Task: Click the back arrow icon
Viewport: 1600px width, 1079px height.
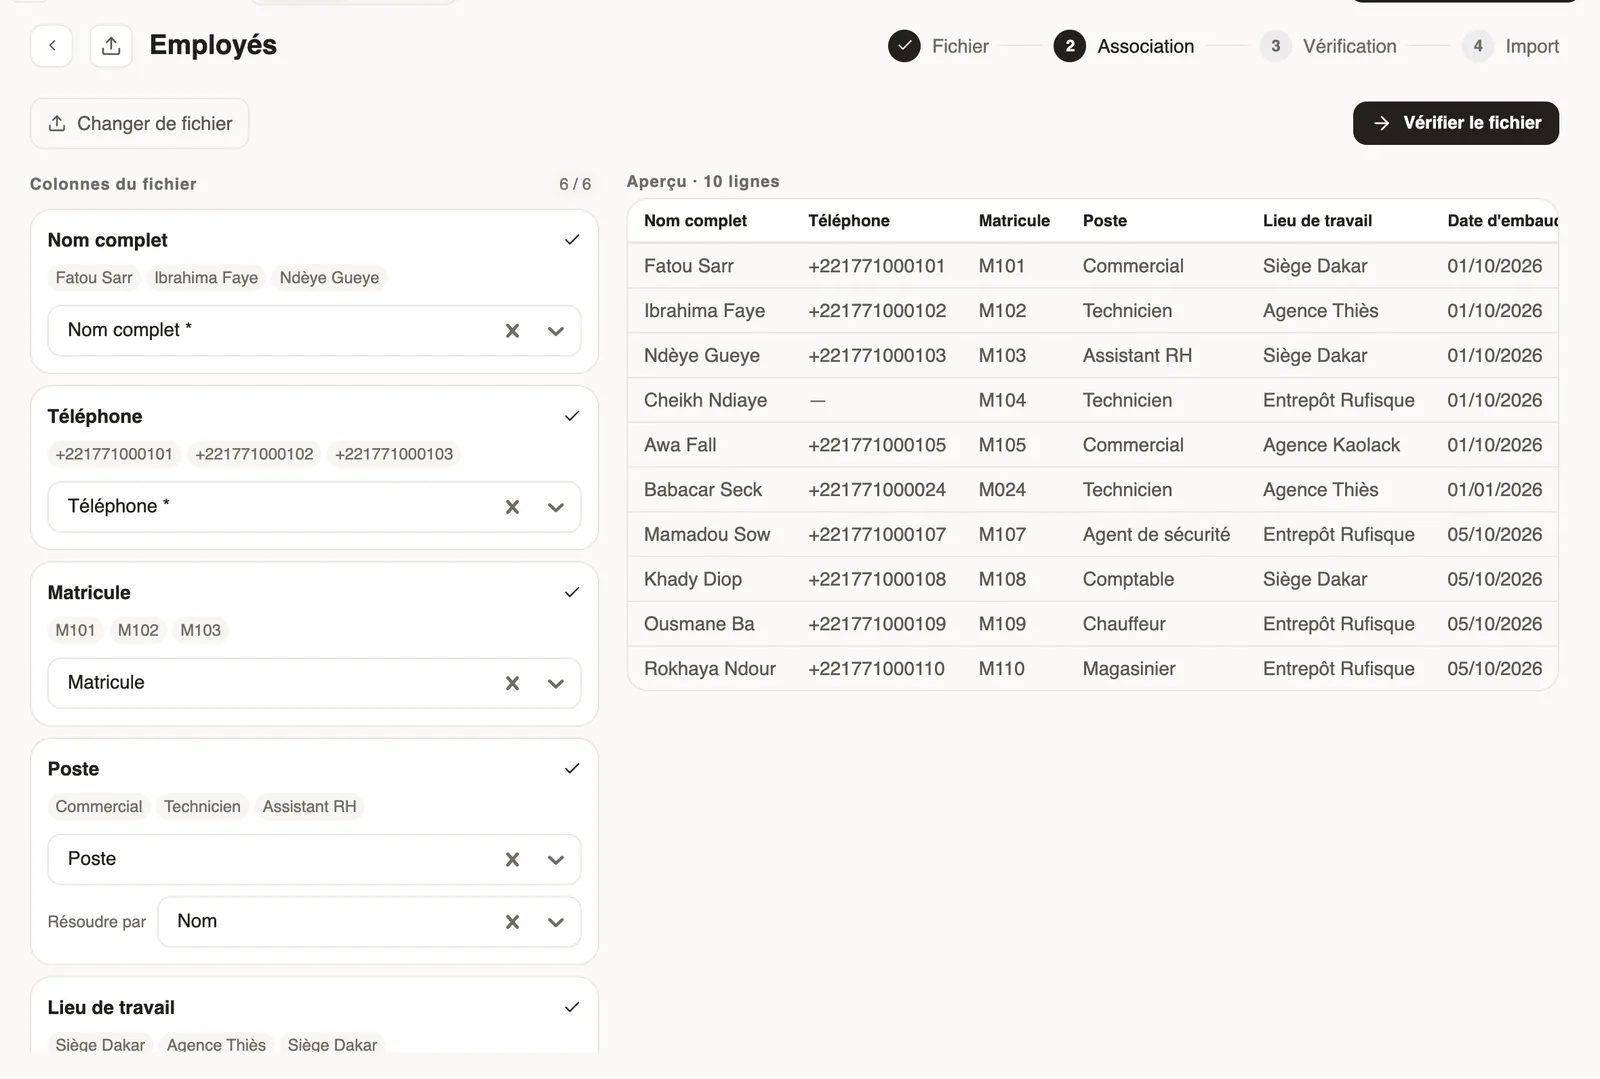Action: [51, 46]
